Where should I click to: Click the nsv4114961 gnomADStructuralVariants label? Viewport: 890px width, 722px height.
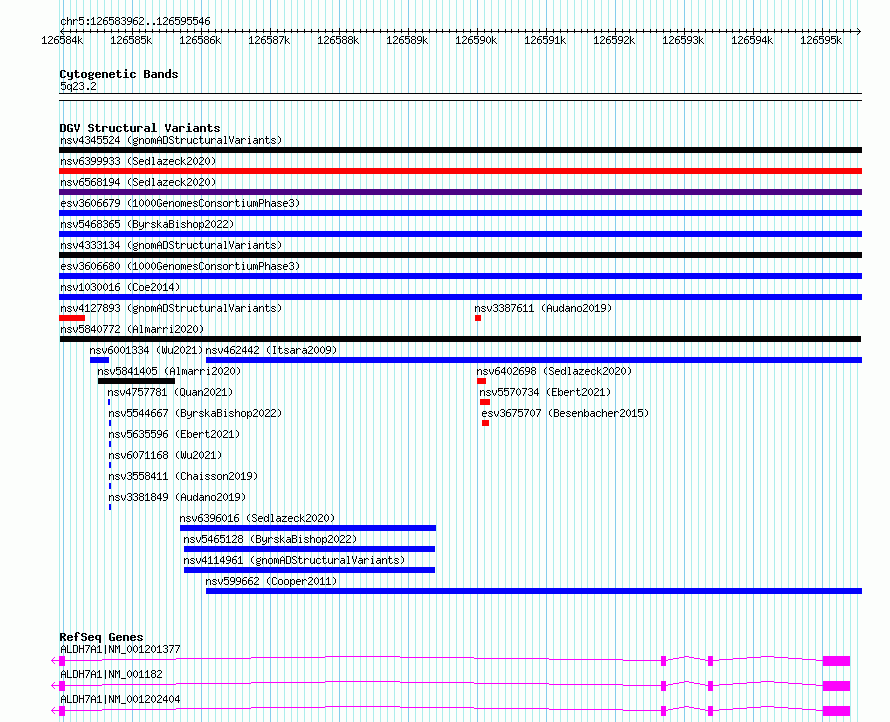(x=294, y=560)
